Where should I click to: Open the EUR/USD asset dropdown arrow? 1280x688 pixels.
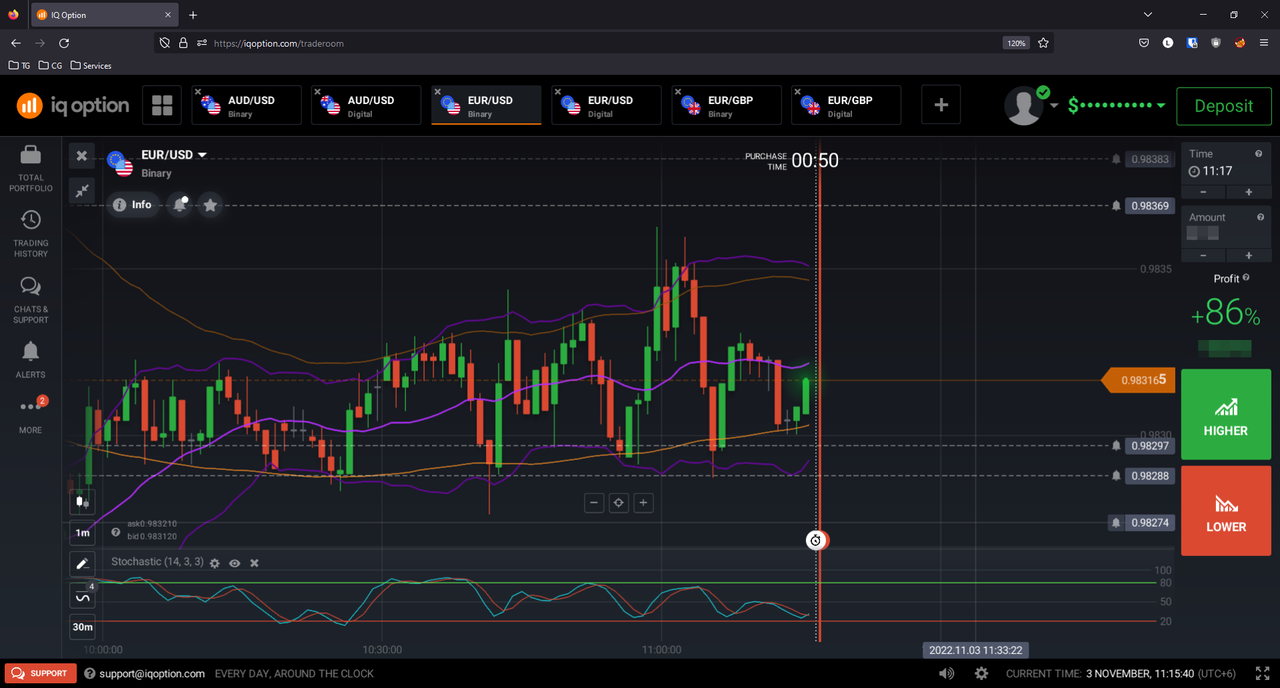[202, 155]
